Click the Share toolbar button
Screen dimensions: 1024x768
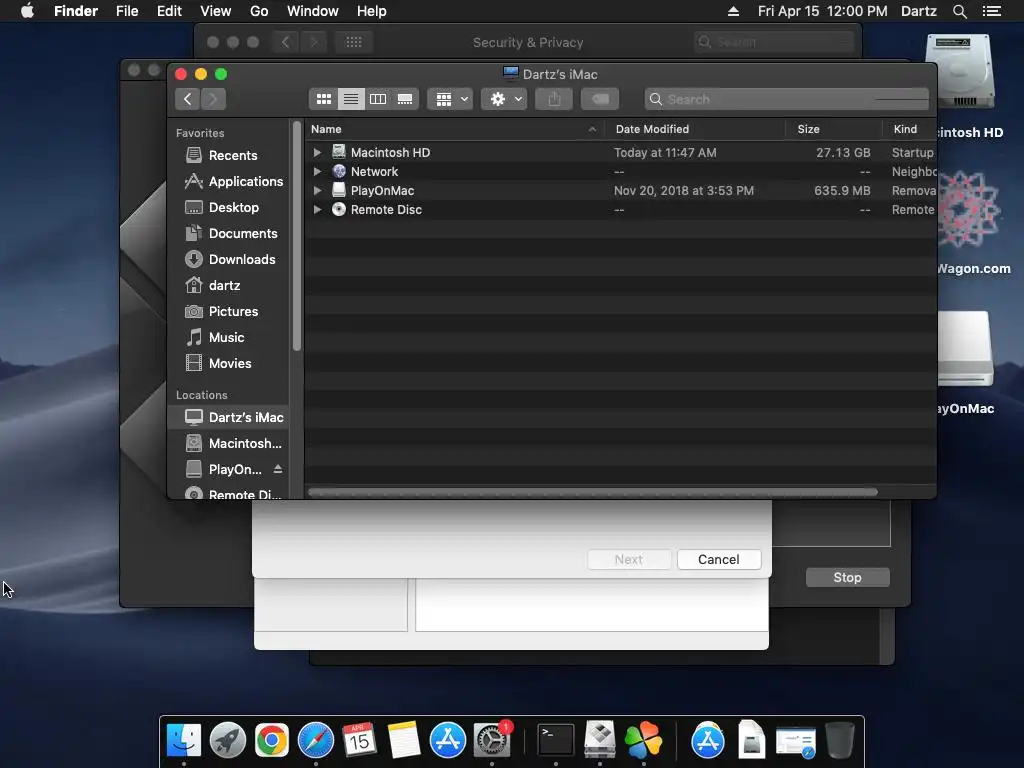(554, 99)
